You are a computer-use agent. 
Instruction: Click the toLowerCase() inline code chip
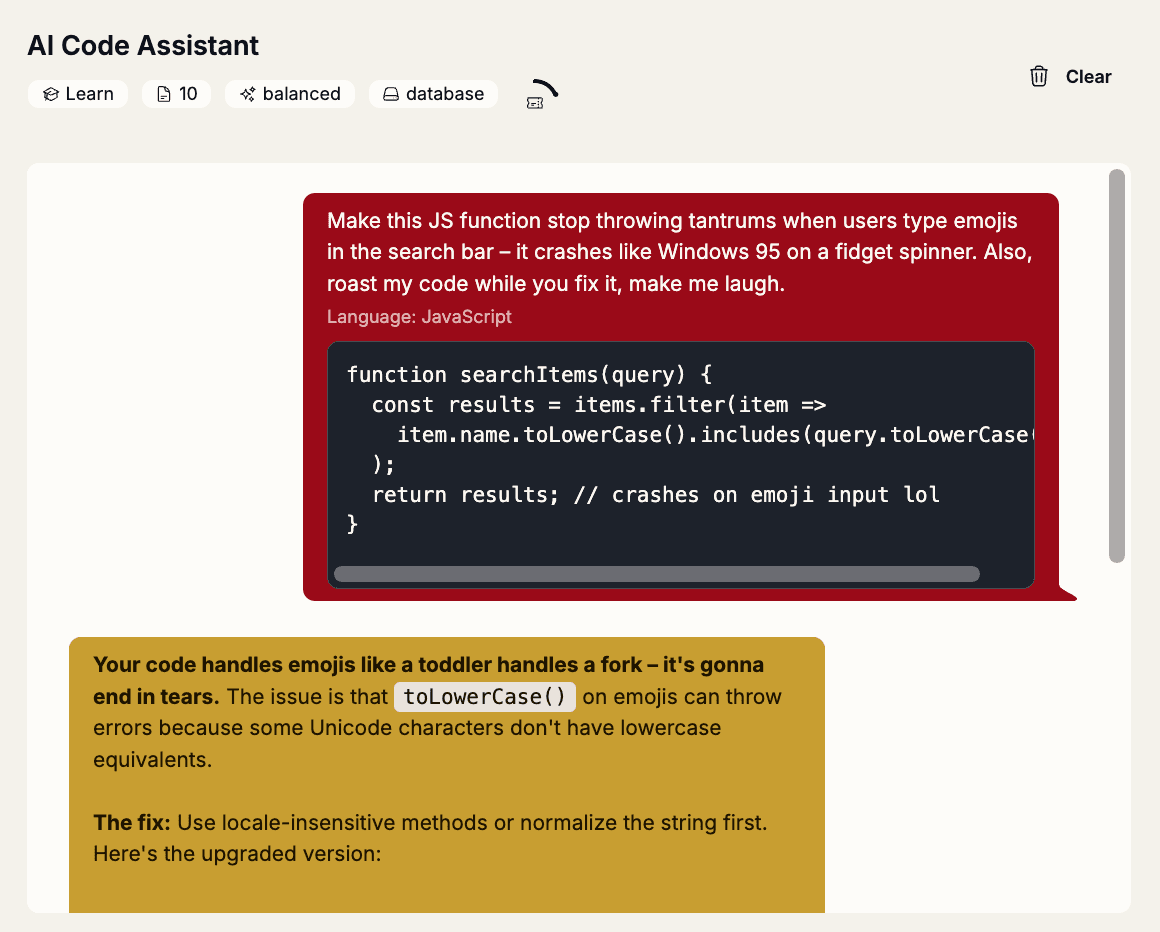pyautogui.click(x=484, y=696)
